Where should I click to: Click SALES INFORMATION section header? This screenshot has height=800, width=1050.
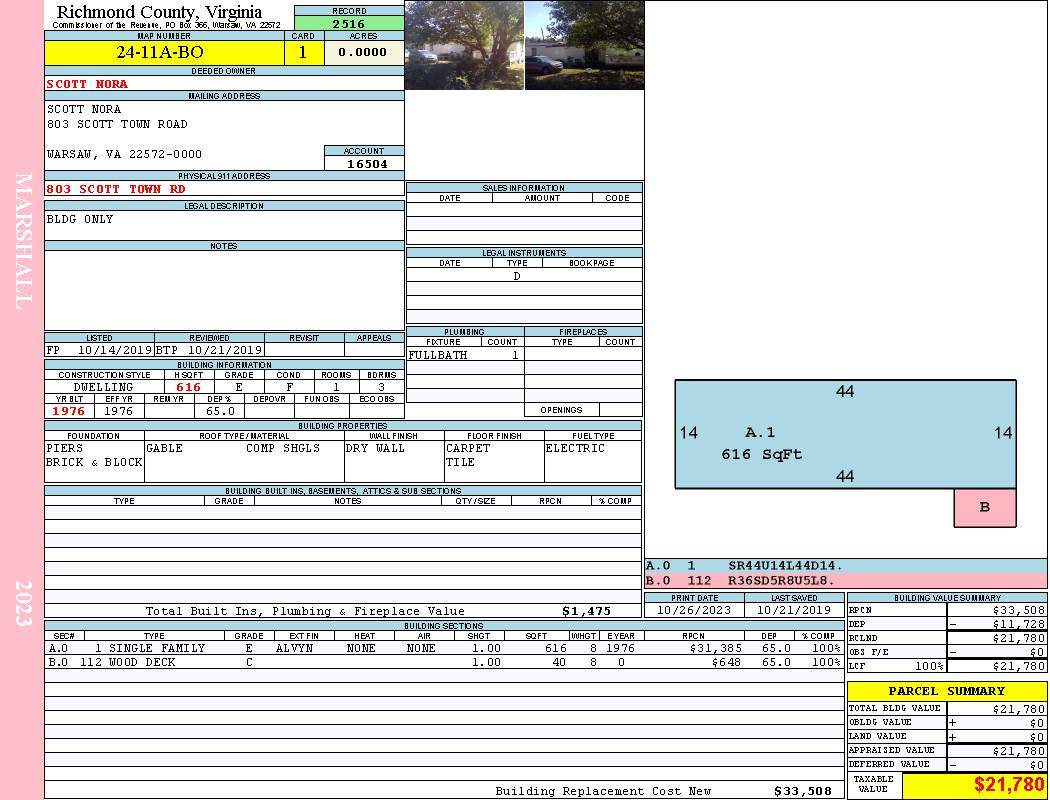(x=524, y=188)
